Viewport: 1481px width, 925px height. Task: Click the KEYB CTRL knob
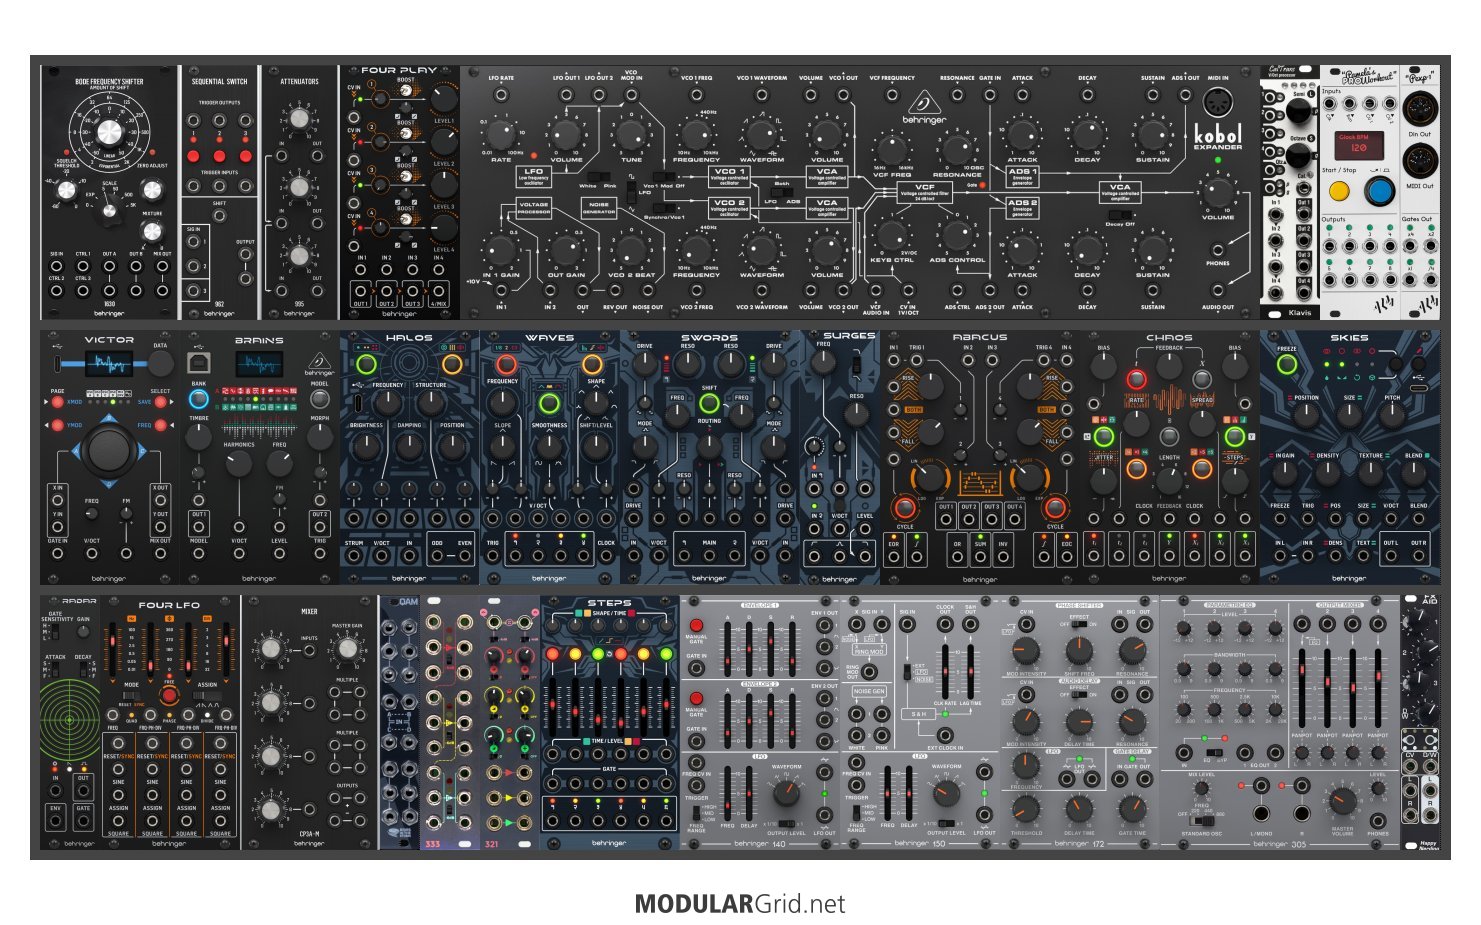coord(891,236)
